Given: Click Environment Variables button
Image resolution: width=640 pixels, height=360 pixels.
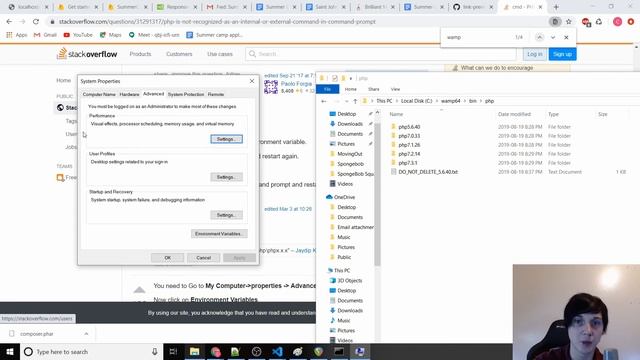Looking at the screenshot, I should click(x=219, y=234).
